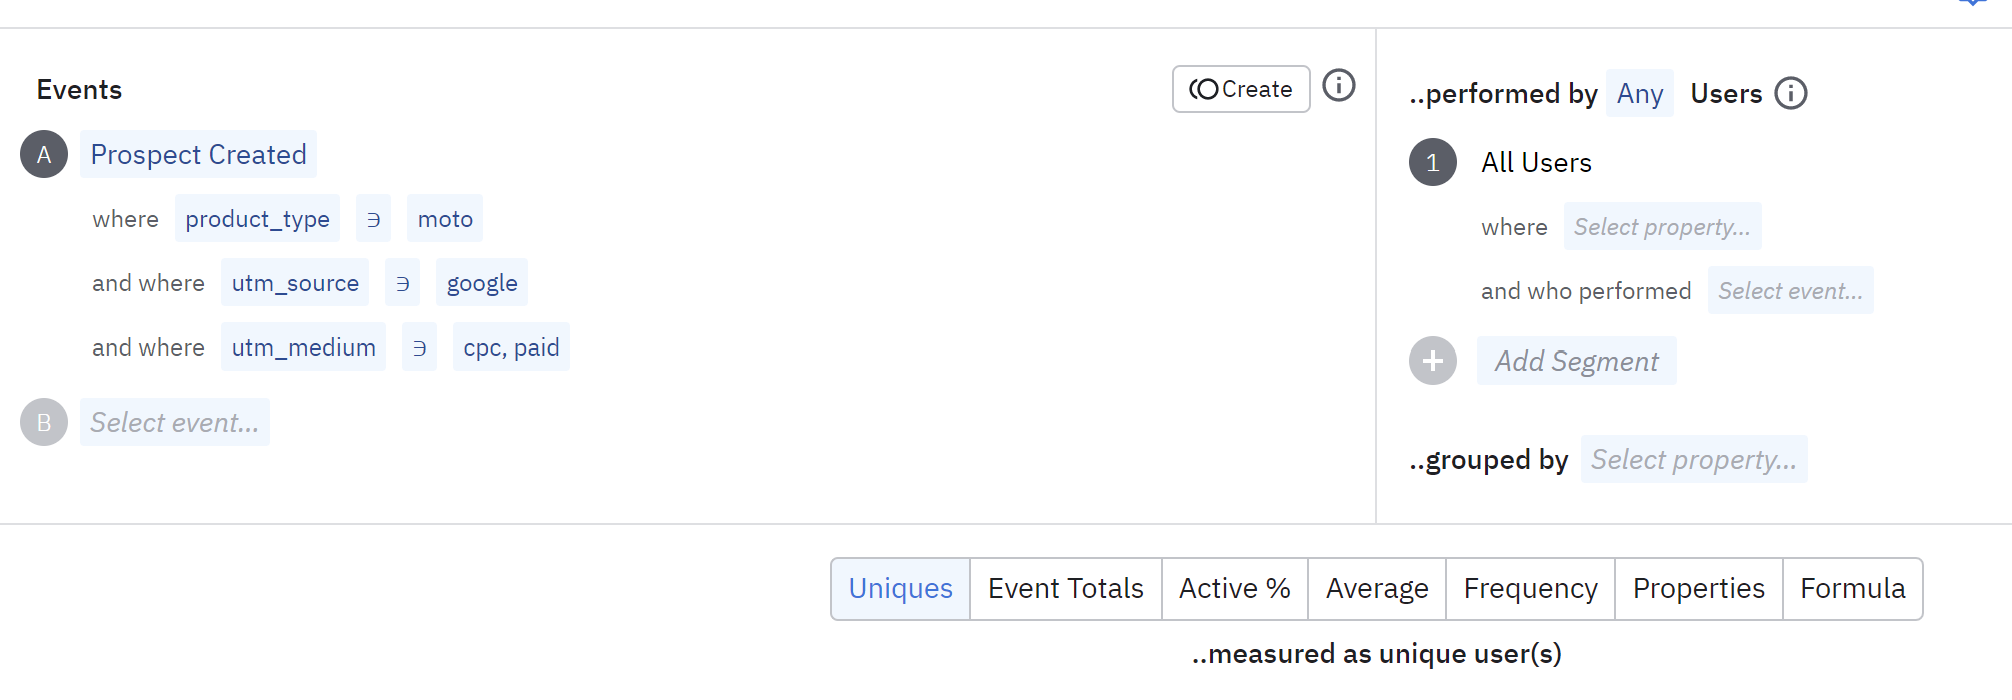Screen dimensions: 2012x700
Task: Open the grouped by Select property dropdown
Action: (1693, 459)
